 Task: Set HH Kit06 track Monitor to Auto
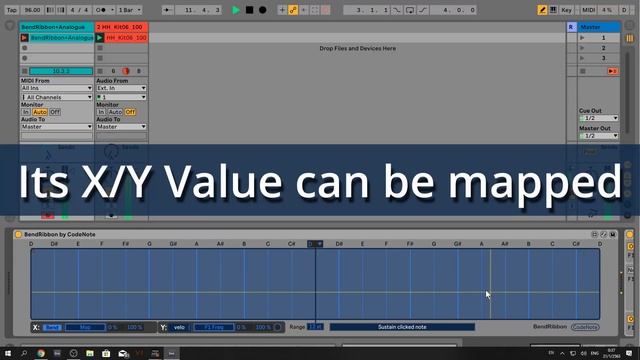click(115, 112)
